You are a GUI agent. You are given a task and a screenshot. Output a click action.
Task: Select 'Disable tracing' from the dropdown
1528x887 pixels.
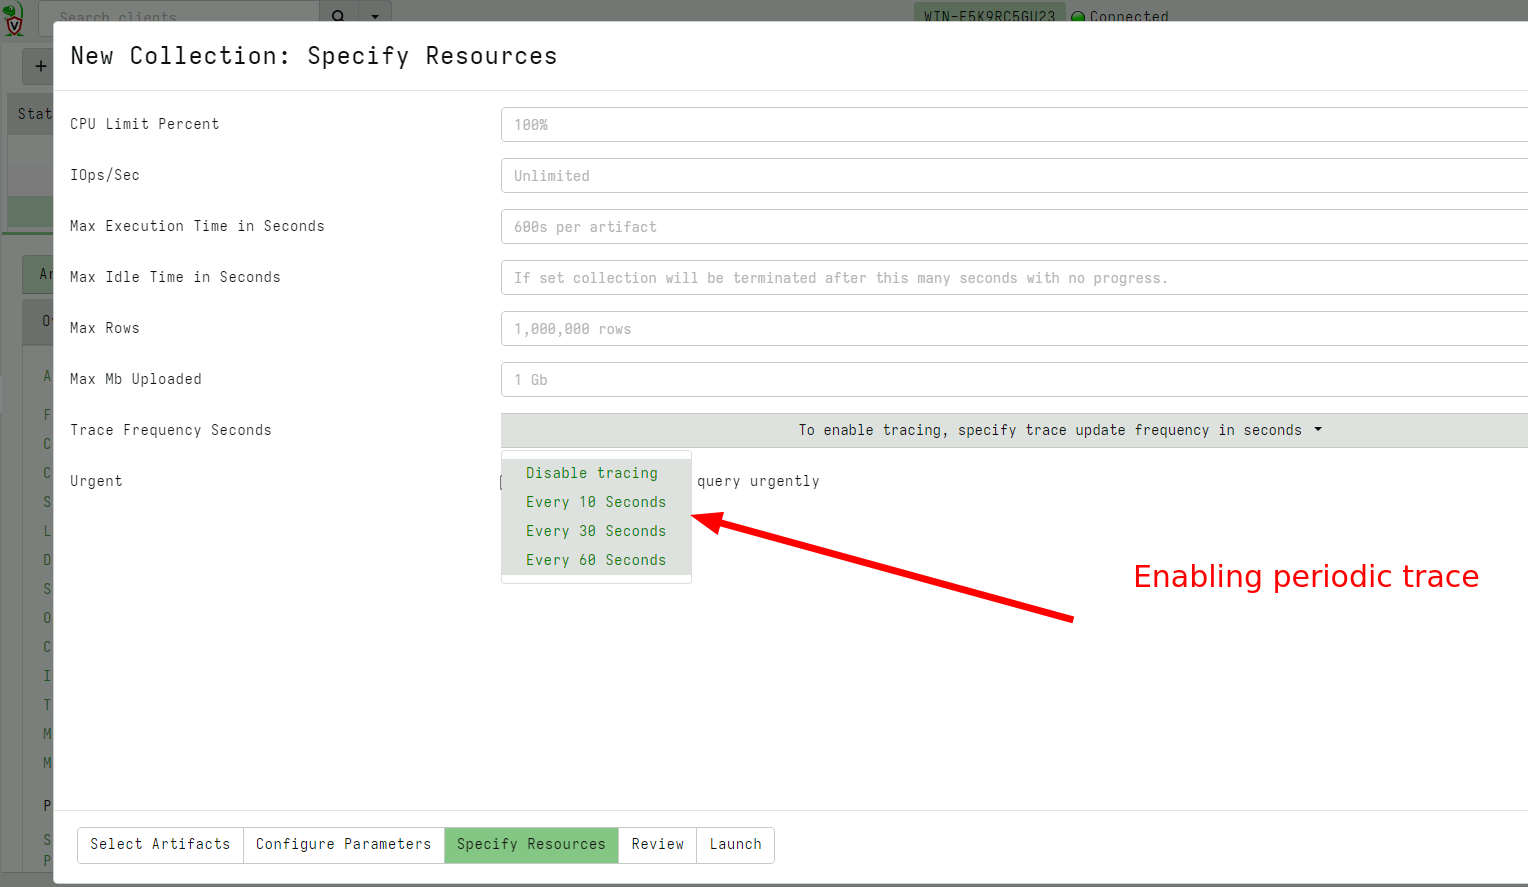(x=592, y=472)
